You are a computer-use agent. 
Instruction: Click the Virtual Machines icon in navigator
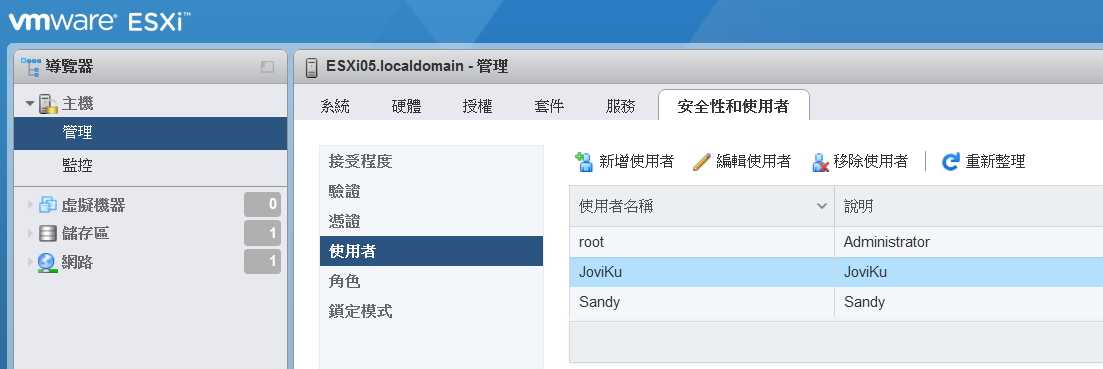coord(48,205)
